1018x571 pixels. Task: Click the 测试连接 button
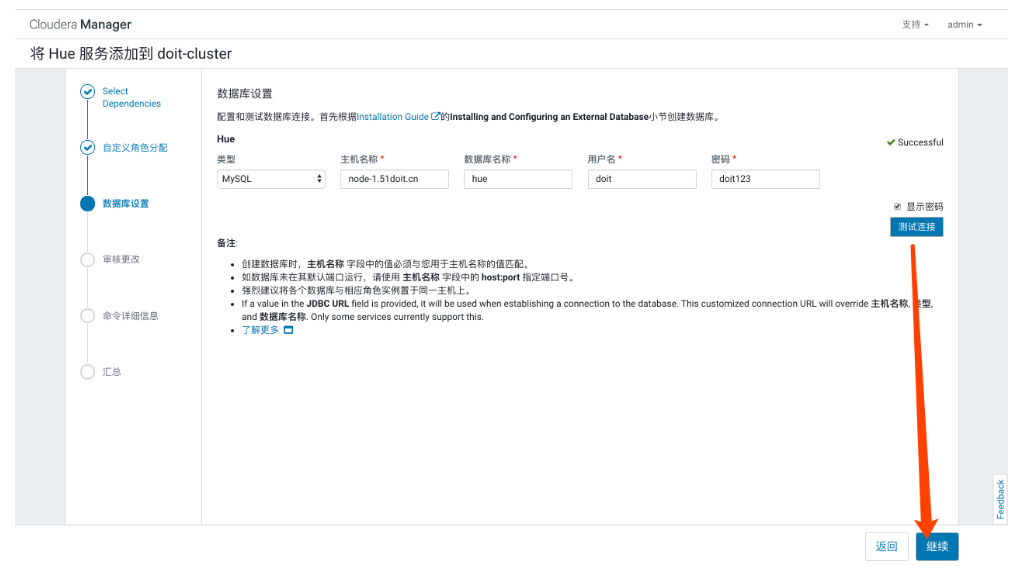[x=916, y=227]
